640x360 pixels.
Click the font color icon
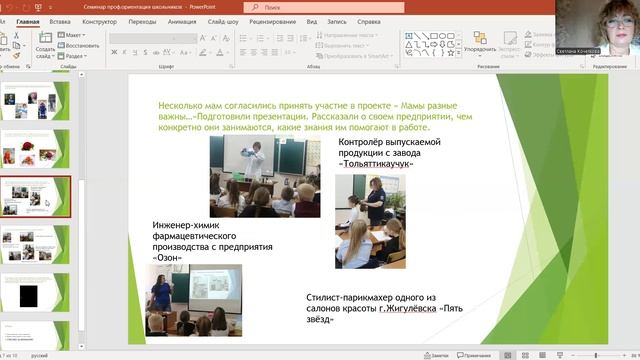click(x=220, y=53)
